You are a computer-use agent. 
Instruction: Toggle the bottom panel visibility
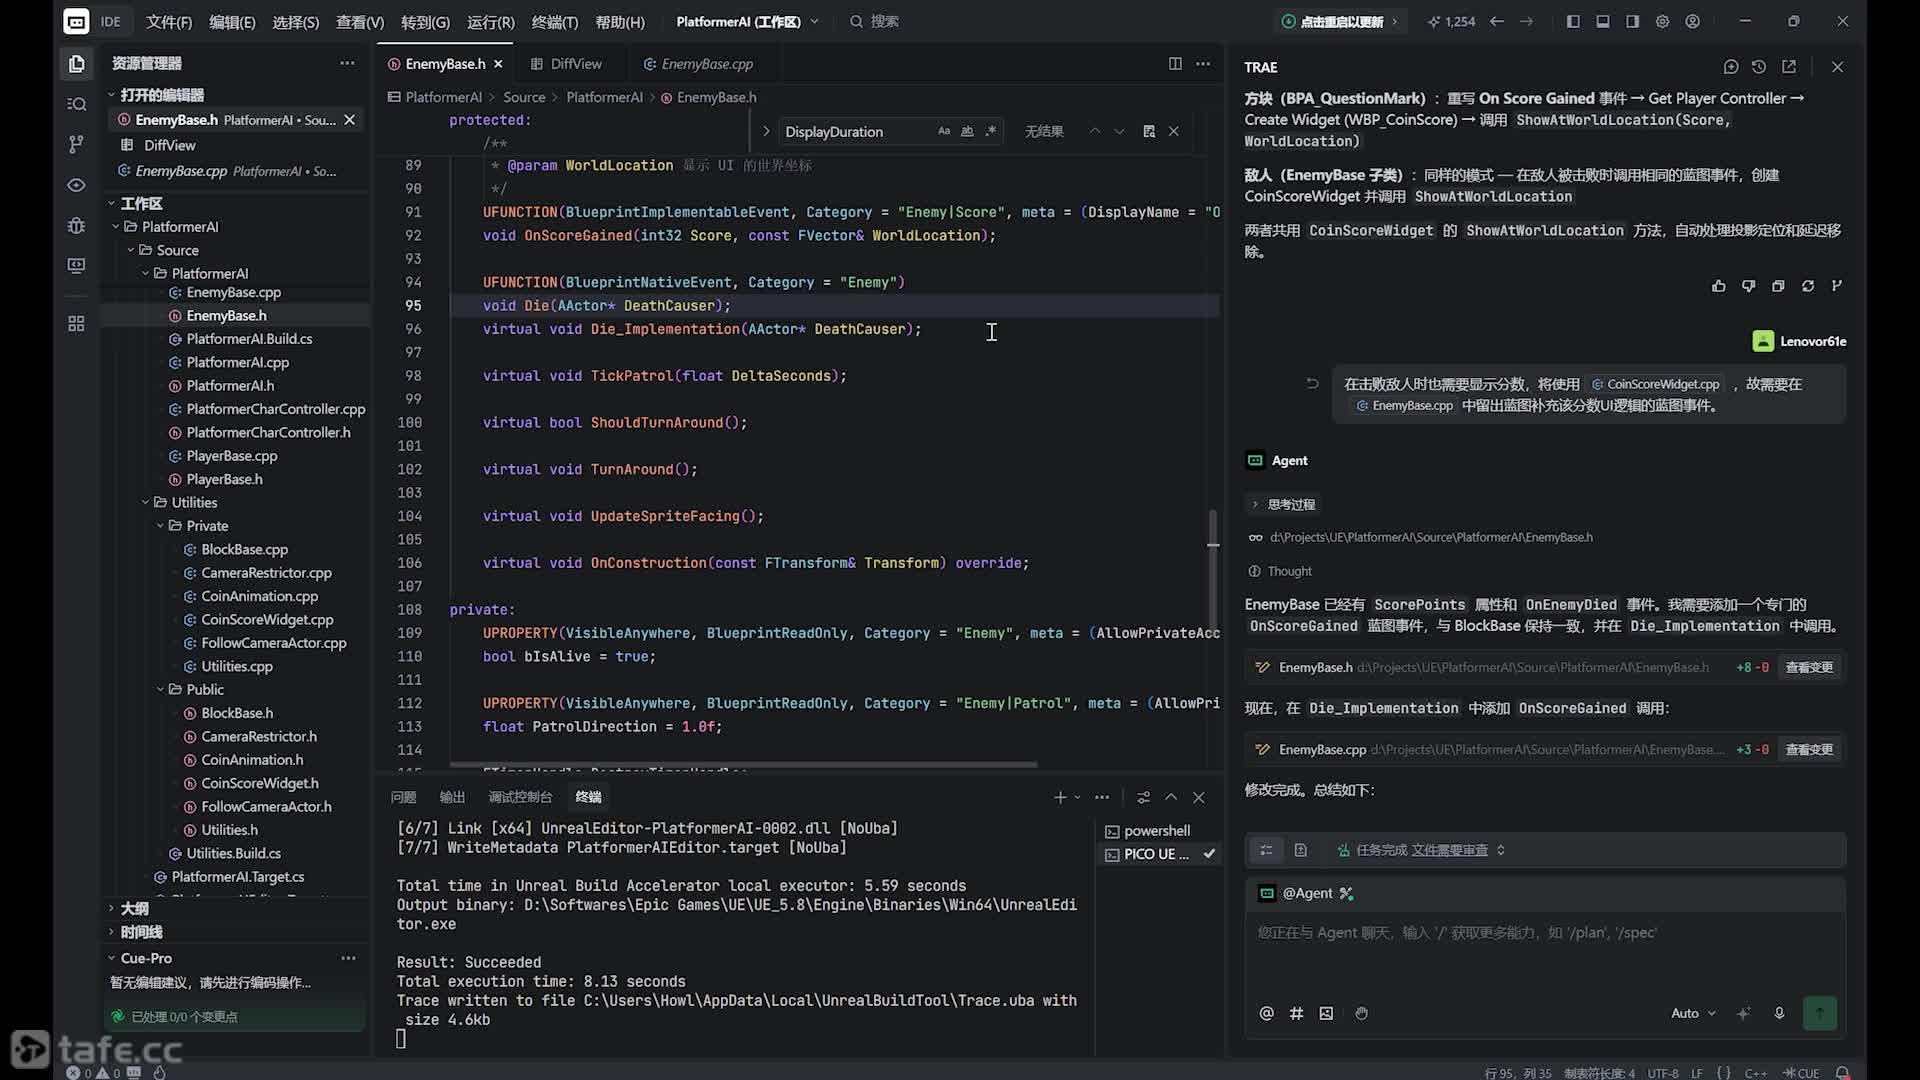pos(1603,21)
